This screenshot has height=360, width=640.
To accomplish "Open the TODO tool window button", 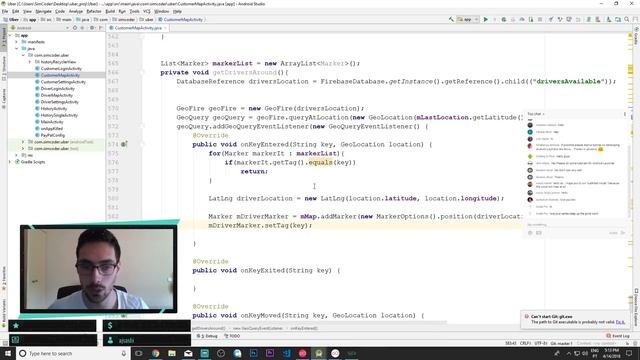I will click(x=232, y=336).
